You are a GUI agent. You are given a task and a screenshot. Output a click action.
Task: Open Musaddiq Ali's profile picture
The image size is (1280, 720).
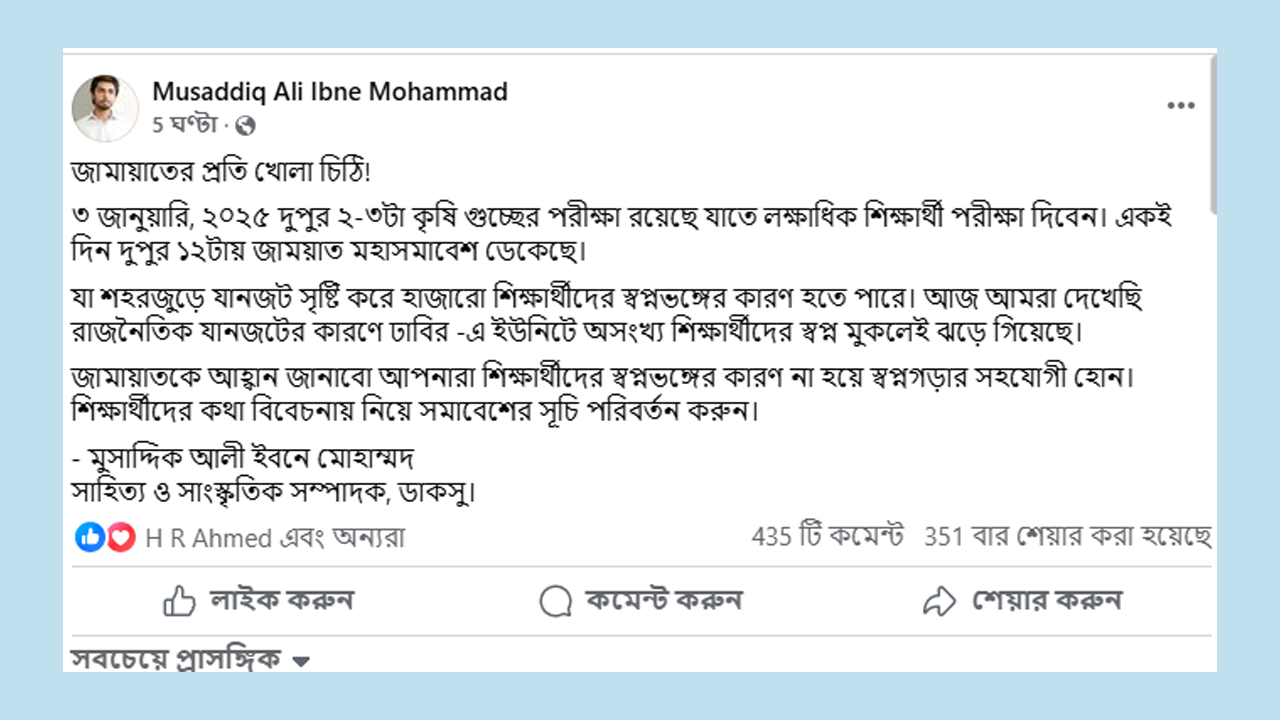click(x=105, y=108)
